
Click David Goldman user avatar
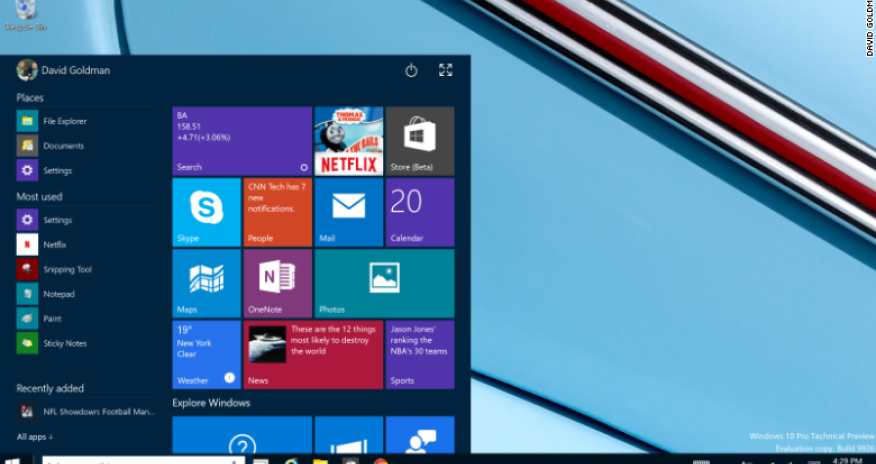point(27,70)
